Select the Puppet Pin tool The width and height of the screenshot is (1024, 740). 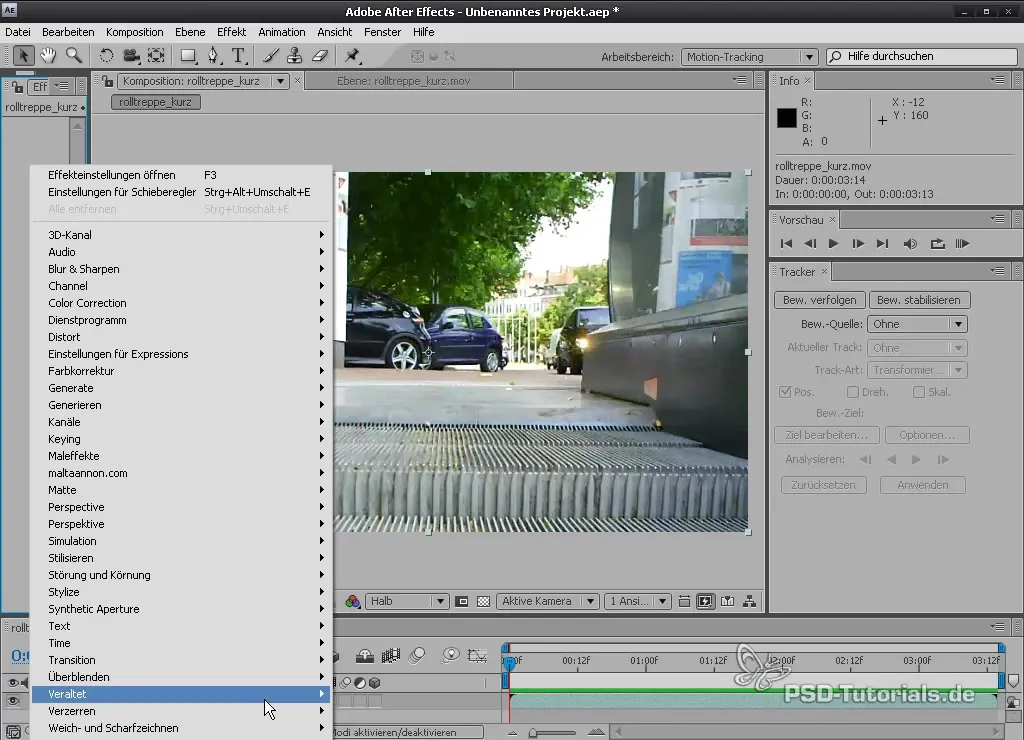(x=353, y=56)
